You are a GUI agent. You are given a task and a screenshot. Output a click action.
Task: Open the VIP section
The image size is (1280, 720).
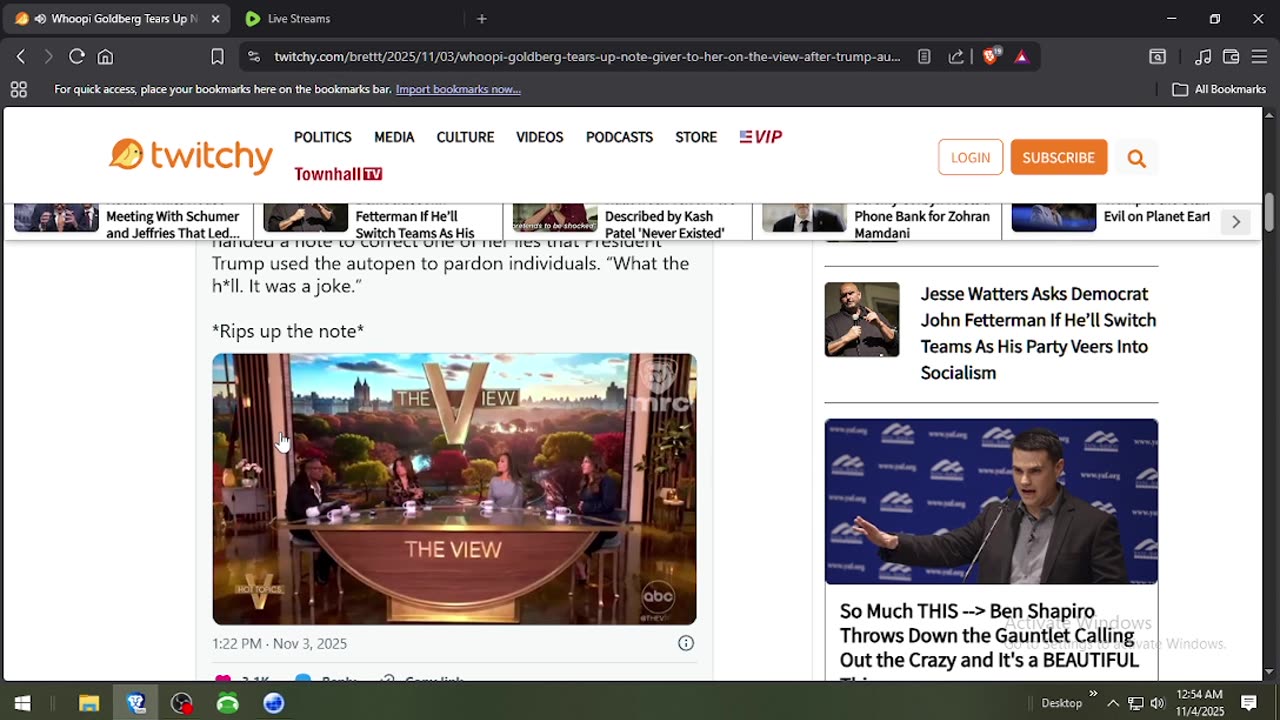click(761, 137)
